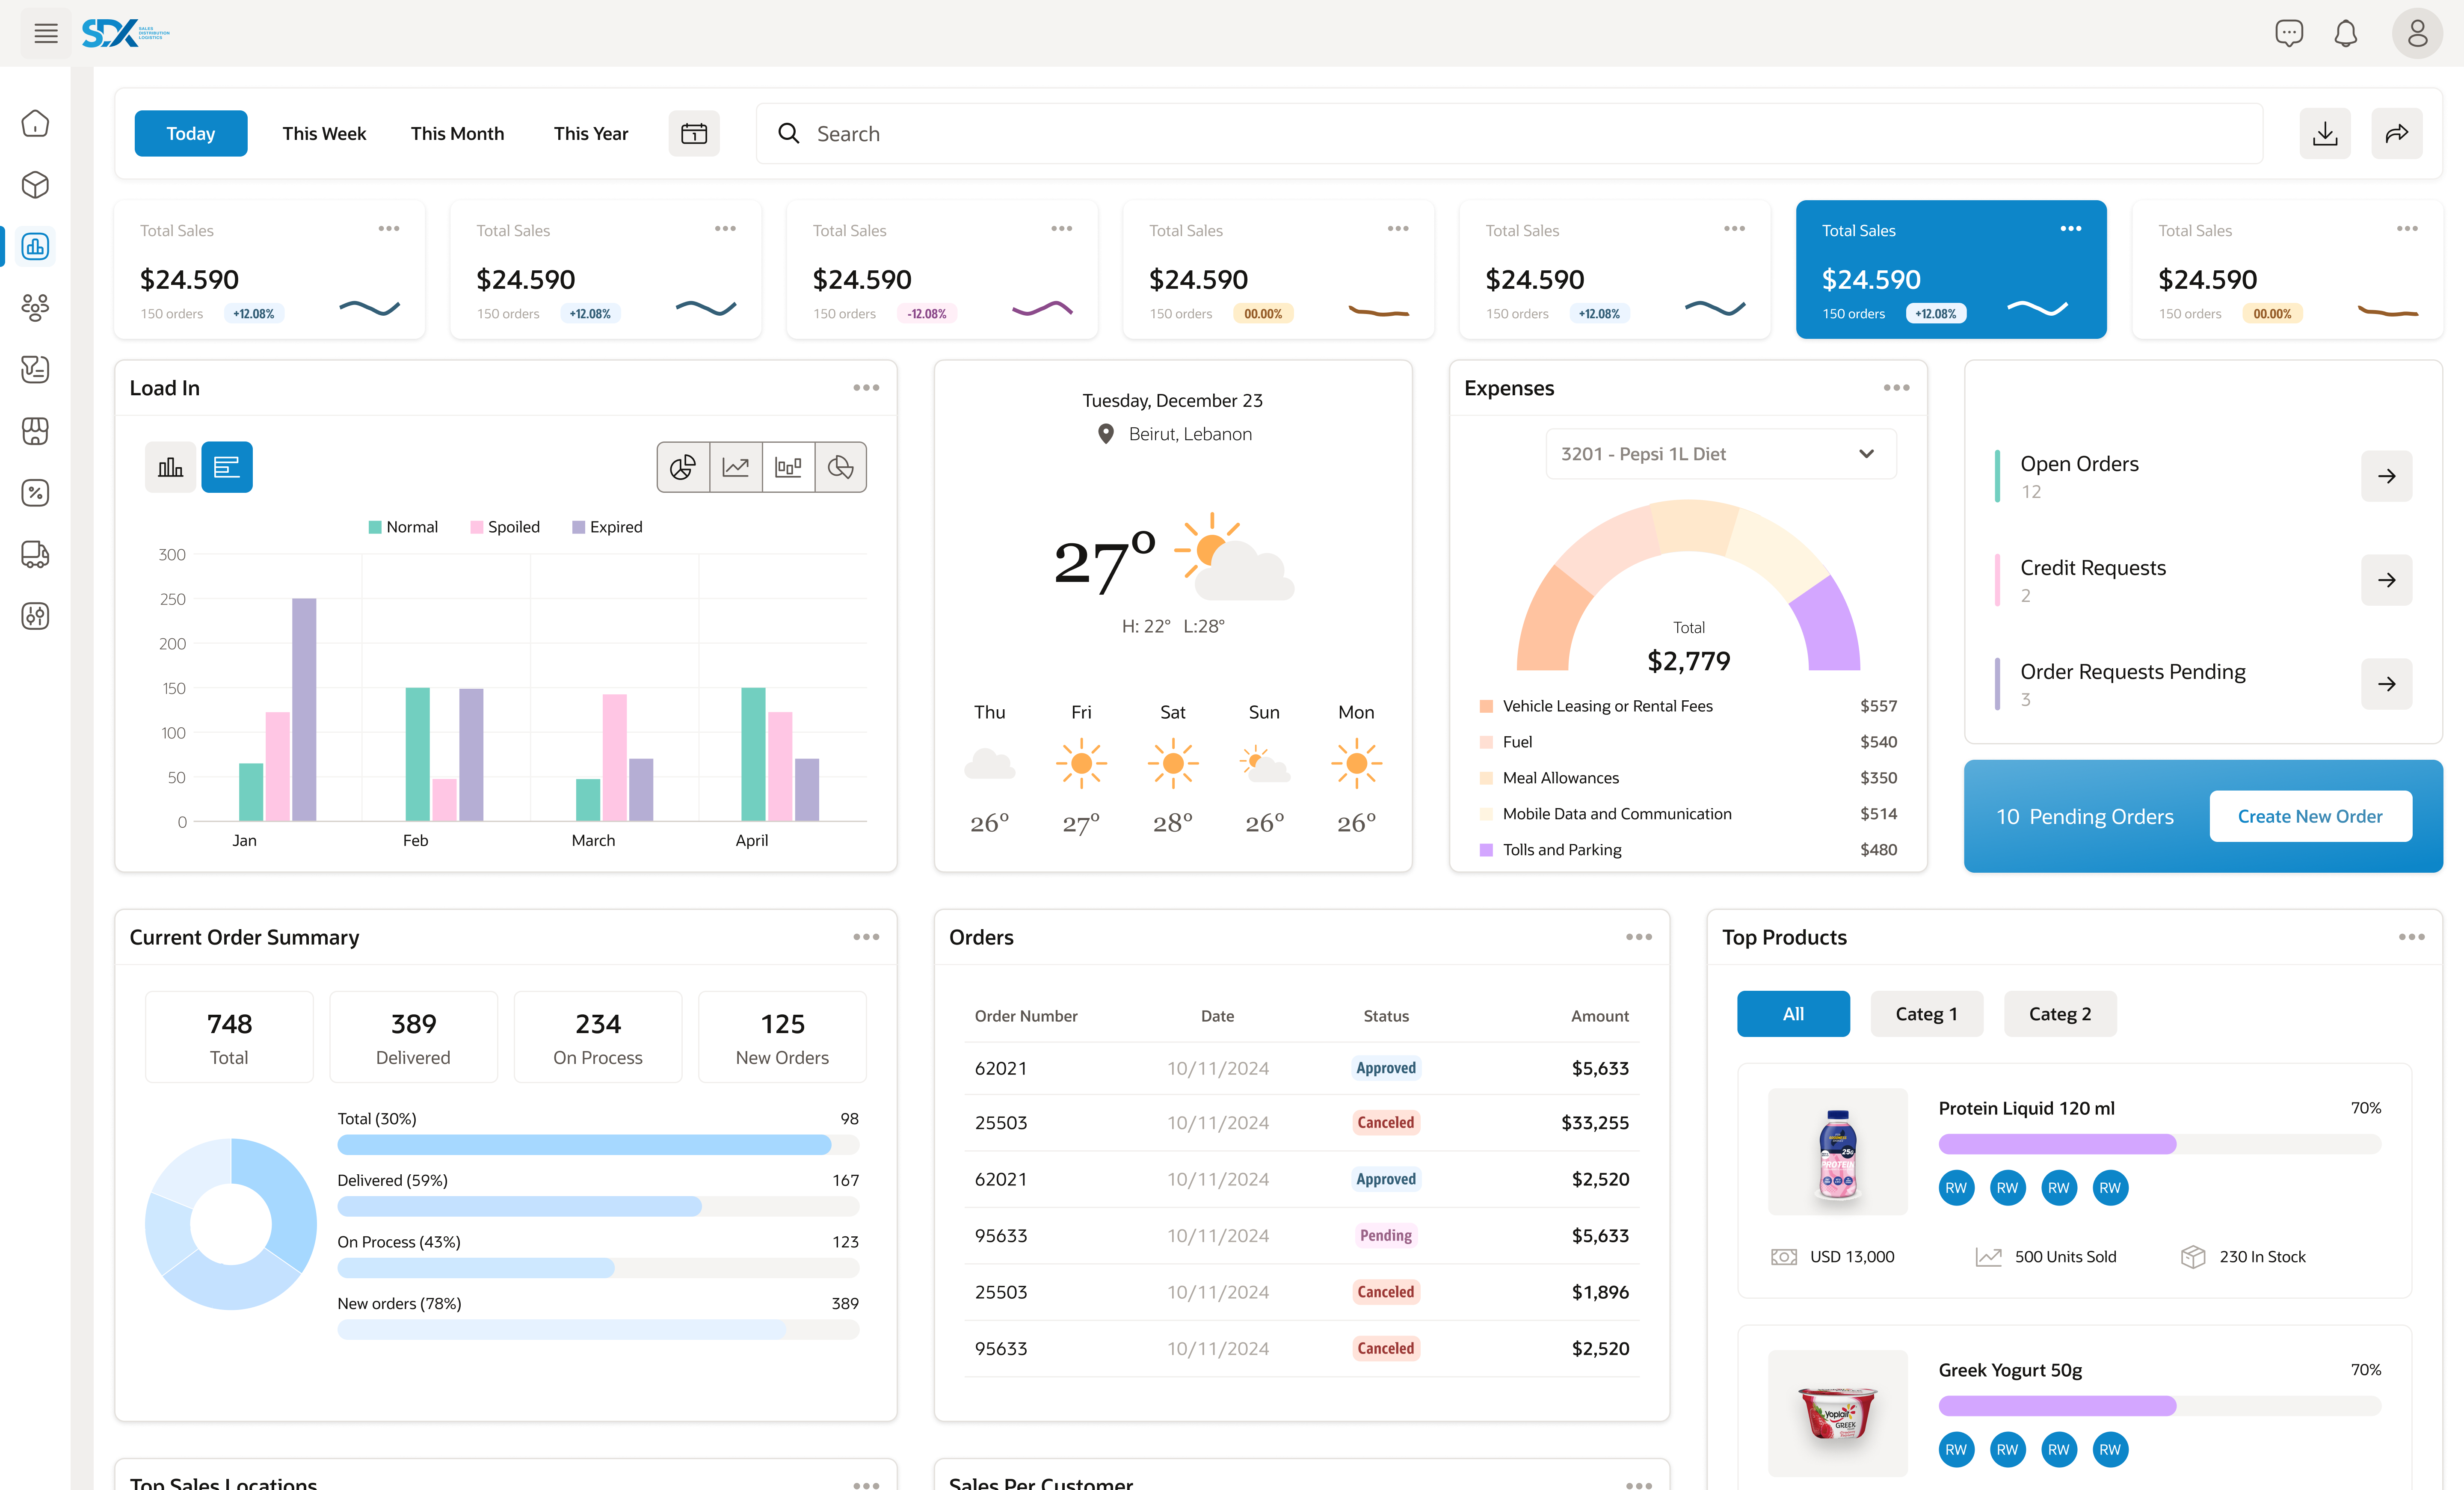Open Open Orders arrow

click(x=2386, y=476)
